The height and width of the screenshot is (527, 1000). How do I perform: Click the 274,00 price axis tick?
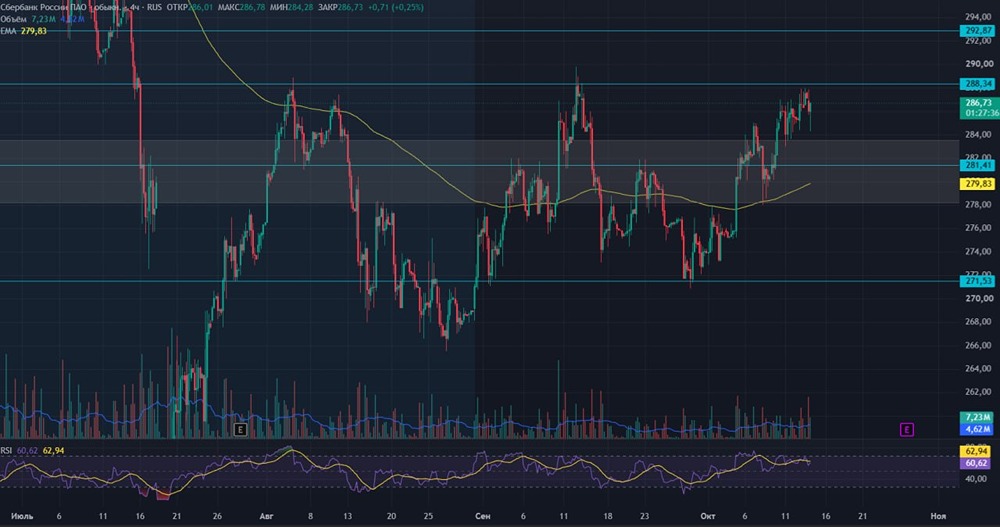979,251
